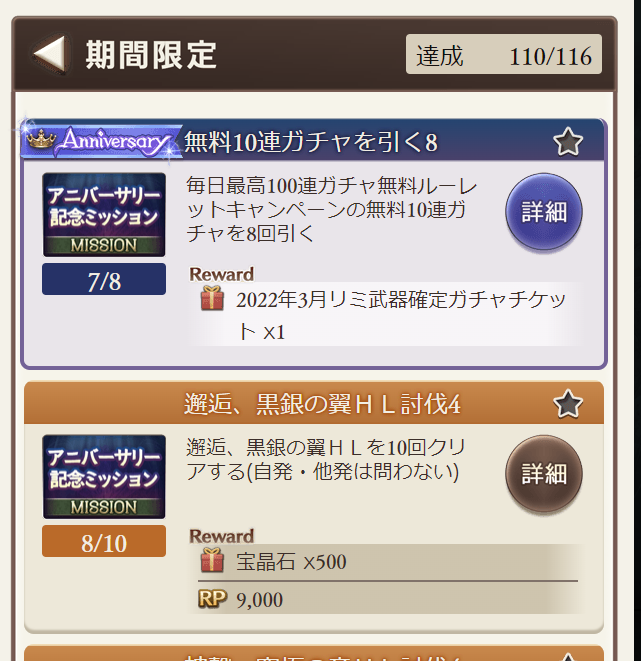Select the 邂逅、黒銀の翼ＨＬ討伐4 header bar

point(314,403)
